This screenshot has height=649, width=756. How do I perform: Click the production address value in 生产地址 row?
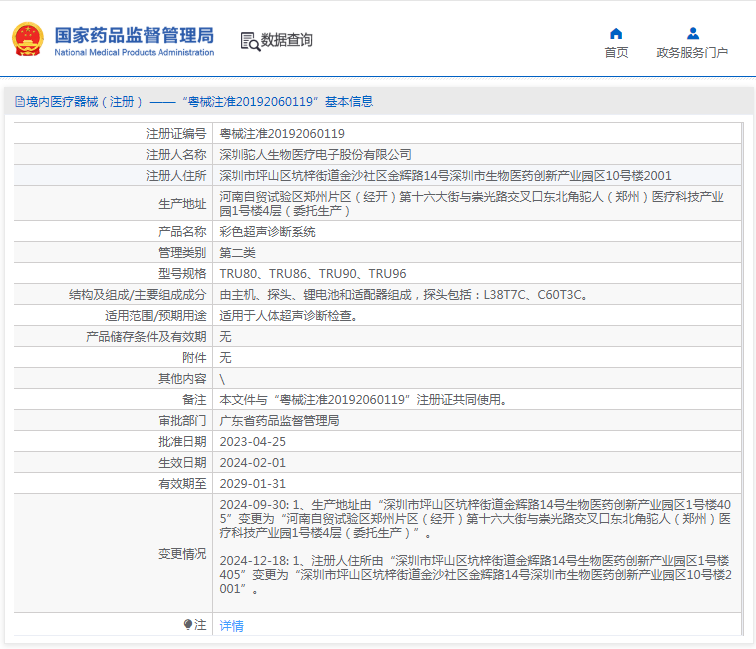tap(472, 203)
